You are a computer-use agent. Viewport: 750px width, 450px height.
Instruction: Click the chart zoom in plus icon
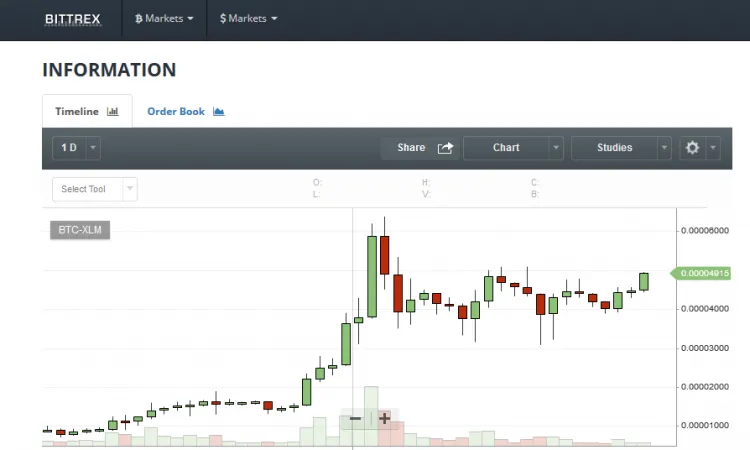[x=385, y=418]
